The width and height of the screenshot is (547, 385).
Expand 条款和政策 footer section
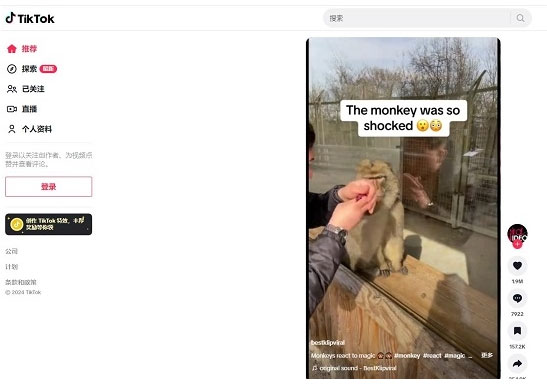(21, 282)
